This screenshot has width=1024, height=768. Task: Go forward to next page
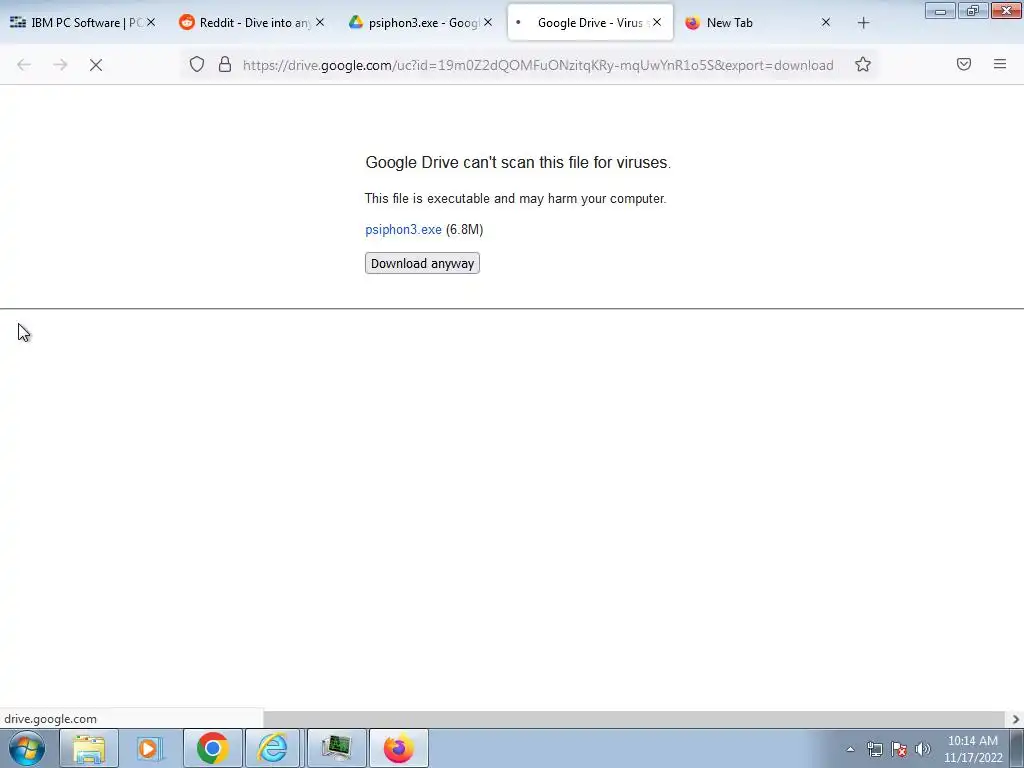pyautogui.click(x=60, y=65)
